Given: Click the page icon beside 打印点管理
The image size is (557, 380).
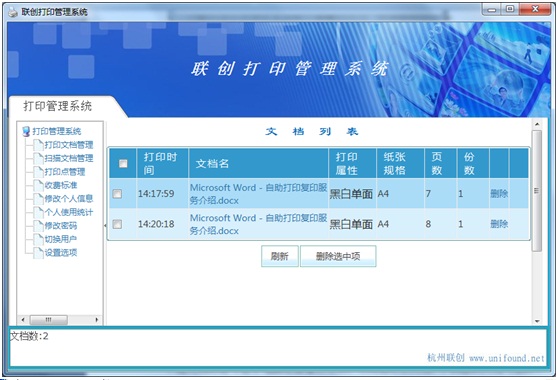Looking at the screenshot, I should pyautogui.click(x=38, y=172).
